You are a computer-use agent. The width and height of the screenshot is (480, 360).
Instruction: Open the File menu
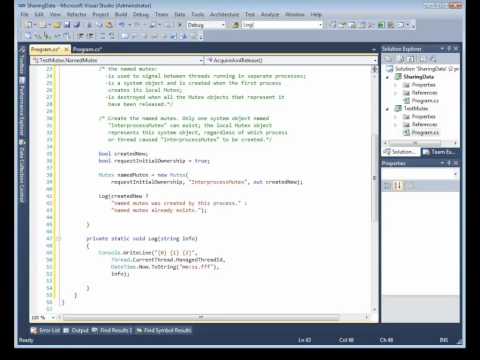coord(25,14)
